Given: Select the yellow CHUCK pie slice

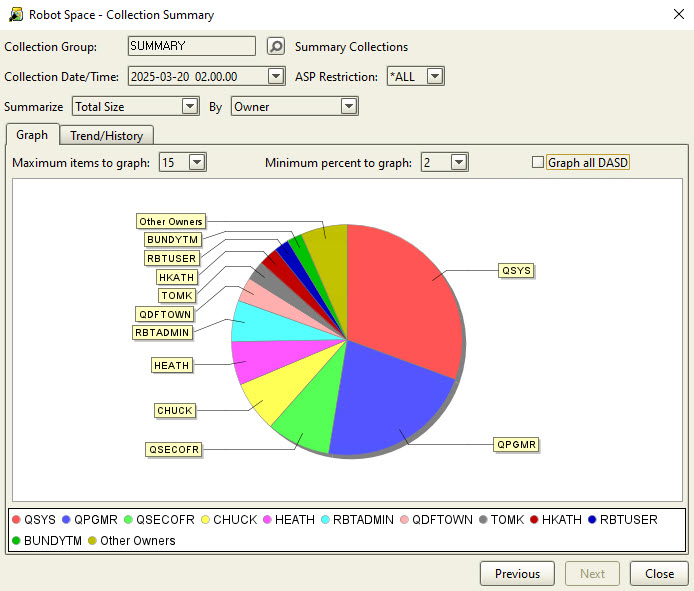Looking at the screenshot, I should point(283,385).
